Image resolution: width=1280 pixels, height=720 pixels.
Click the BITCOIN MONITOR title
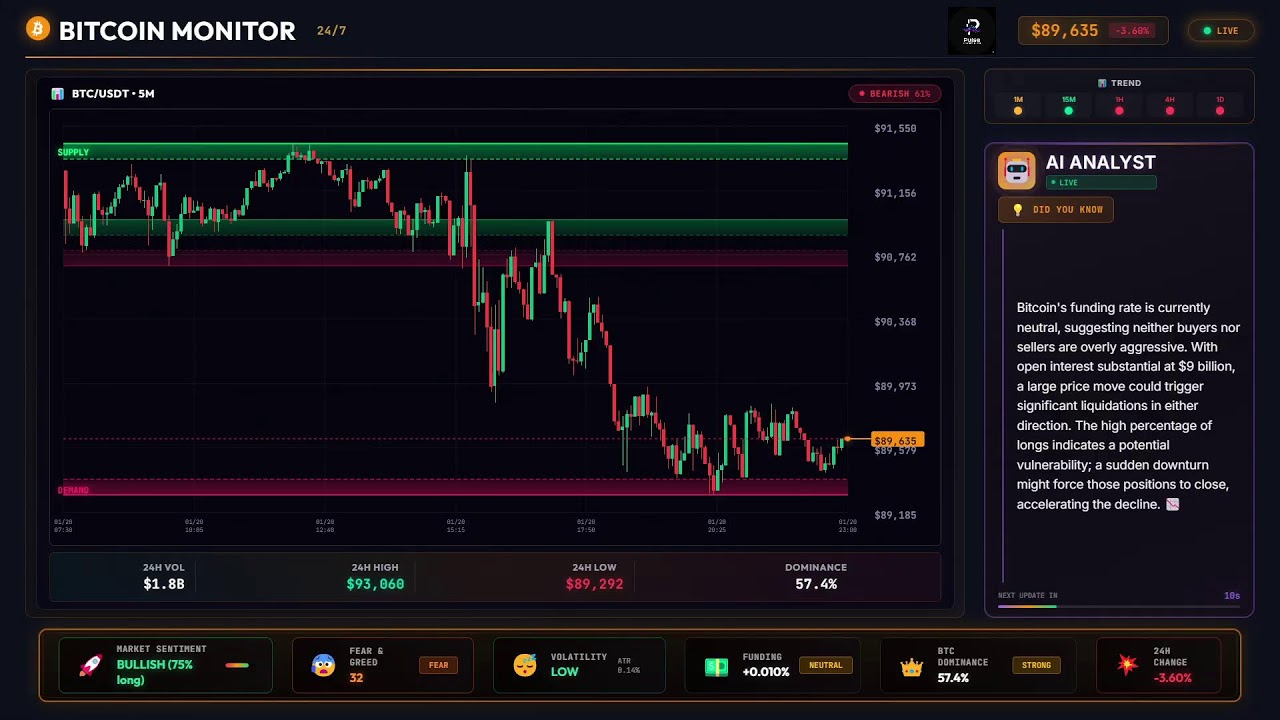tap(177, 31)
